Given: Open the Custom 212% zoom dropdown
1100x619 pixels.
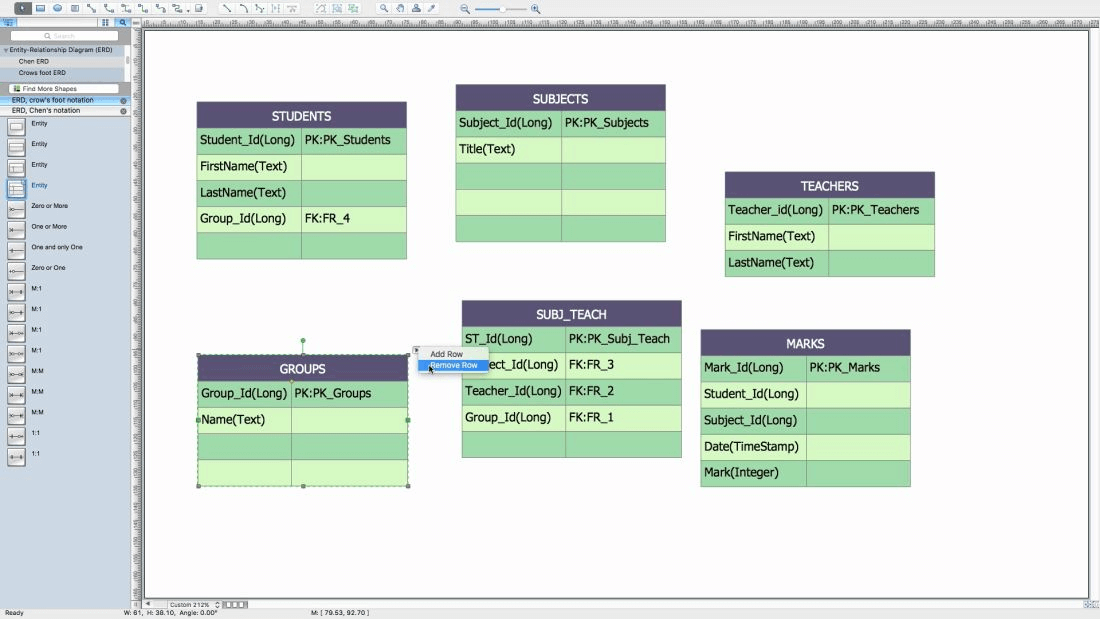Looking at the screenshot, I should [194, 604].
